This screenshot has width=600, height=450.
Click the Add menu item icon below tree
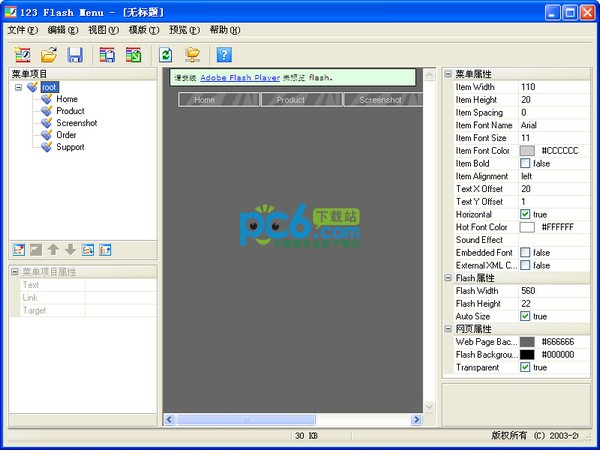point(19,249)
